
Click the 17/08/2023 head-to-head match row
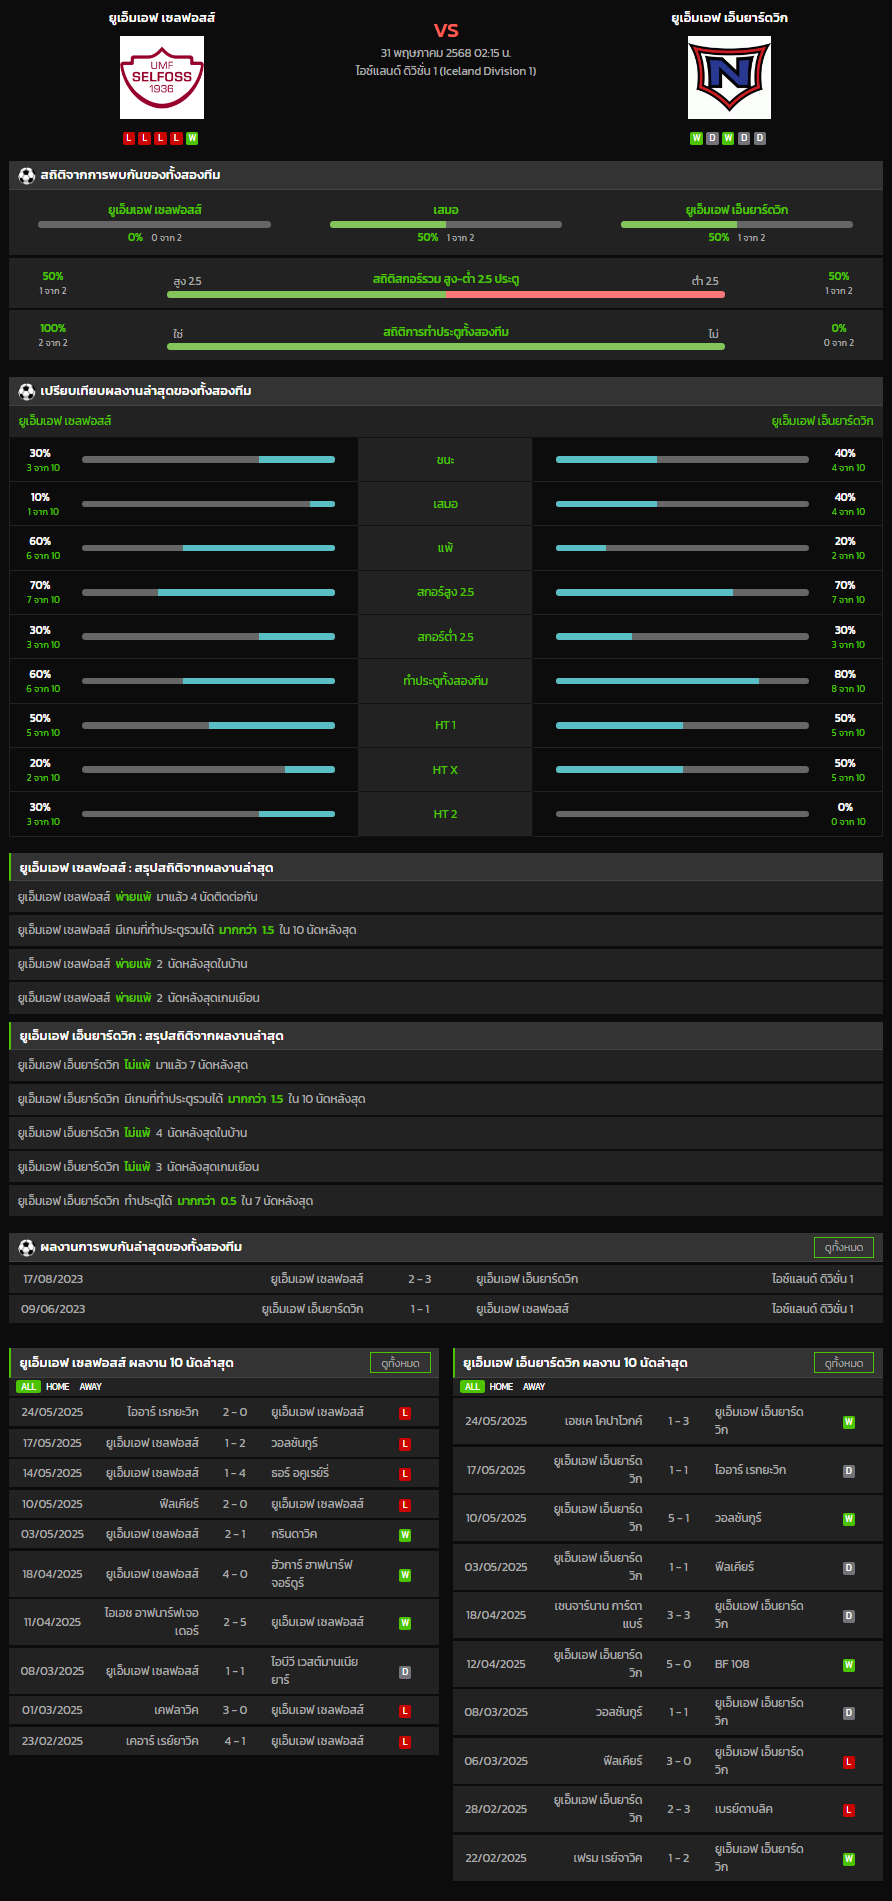tap(446, 1279)
